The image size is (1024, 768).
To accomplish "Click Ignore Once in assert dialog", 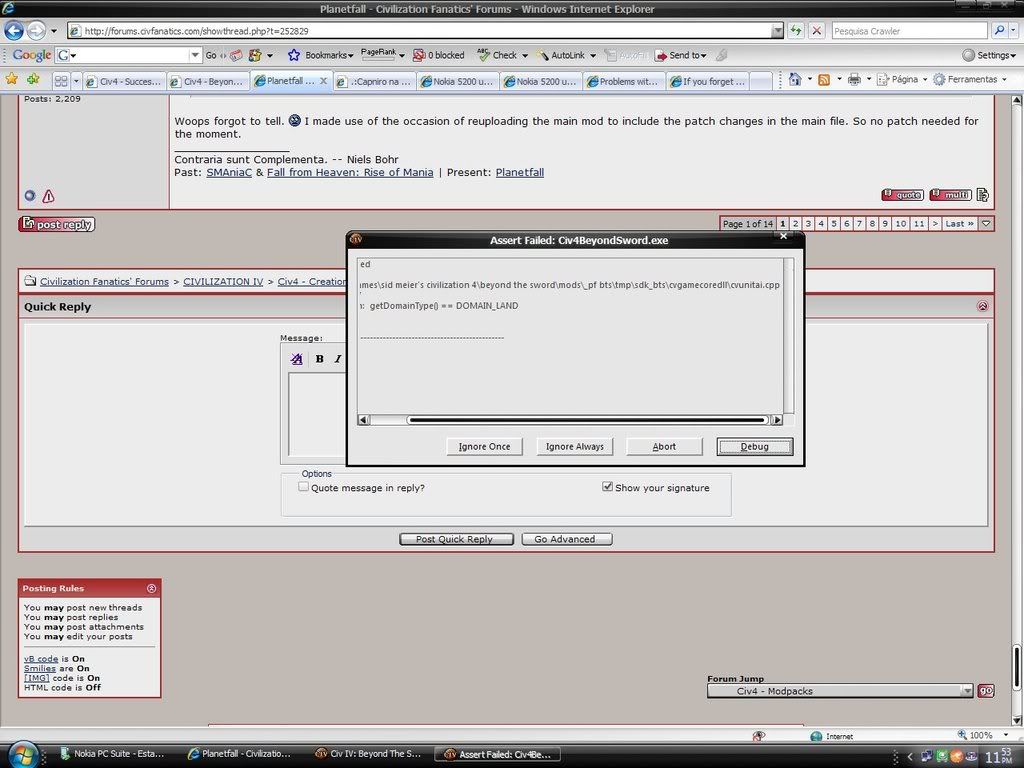I will 485,446.
